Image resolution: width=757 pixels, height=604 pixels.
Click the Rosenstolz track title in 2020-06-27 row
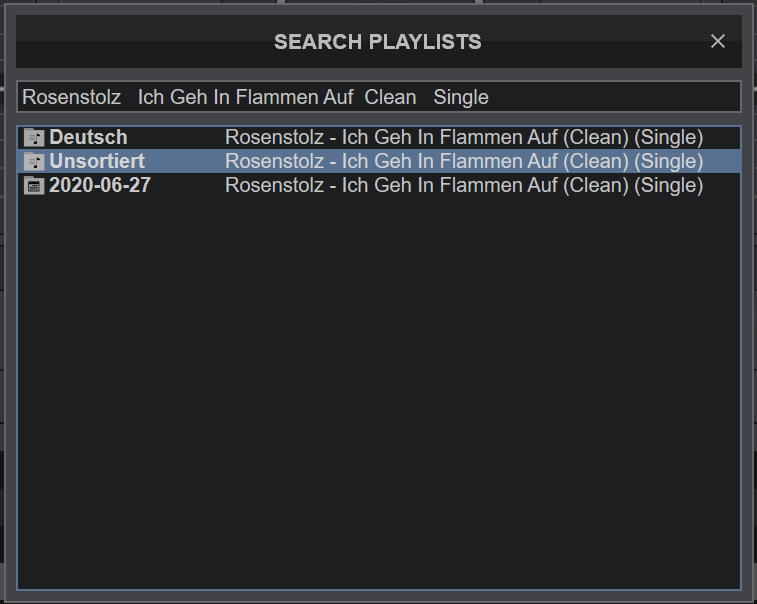(x=464, y=185)
